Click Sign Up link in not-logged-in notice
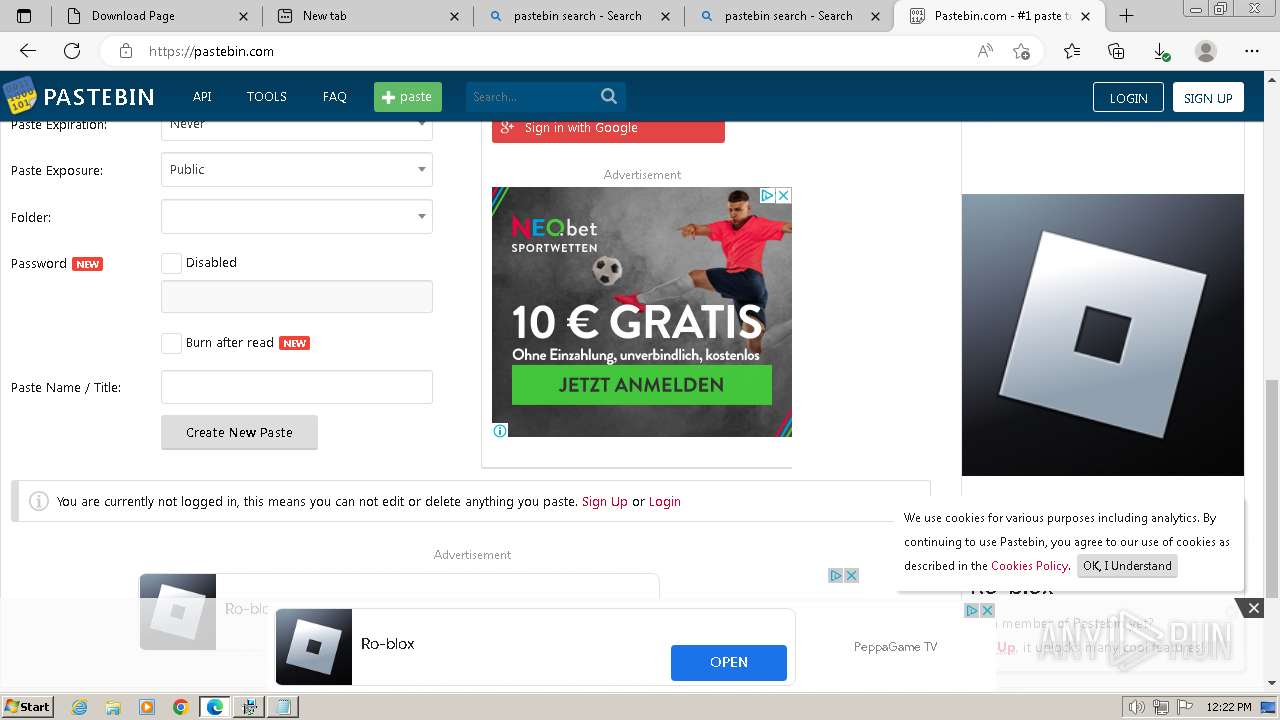The width and height of the screenshot is (1280, 720). pyautogui.click(x=605, y=502)
